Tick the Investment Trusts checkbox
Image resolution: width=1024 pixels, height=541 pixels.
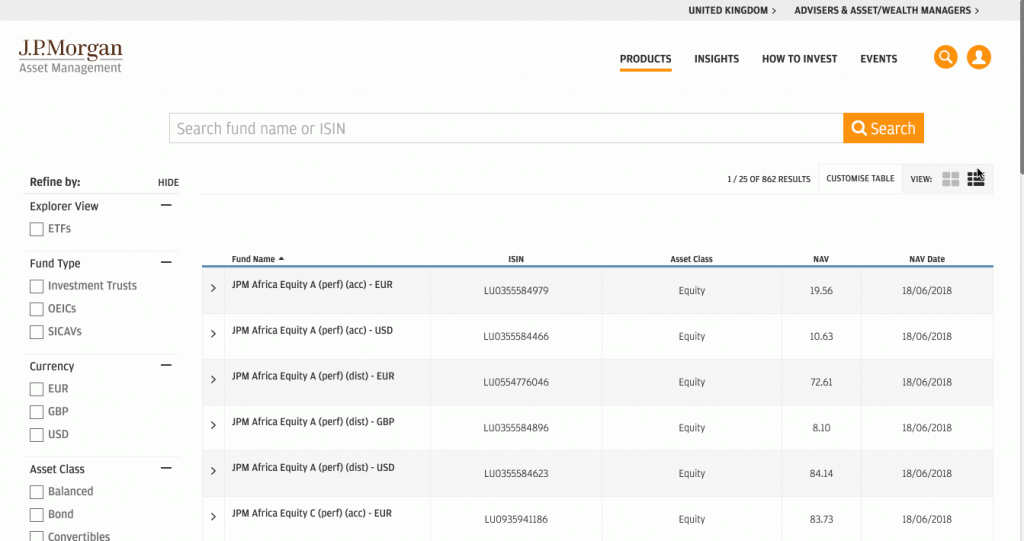(37, 286)
